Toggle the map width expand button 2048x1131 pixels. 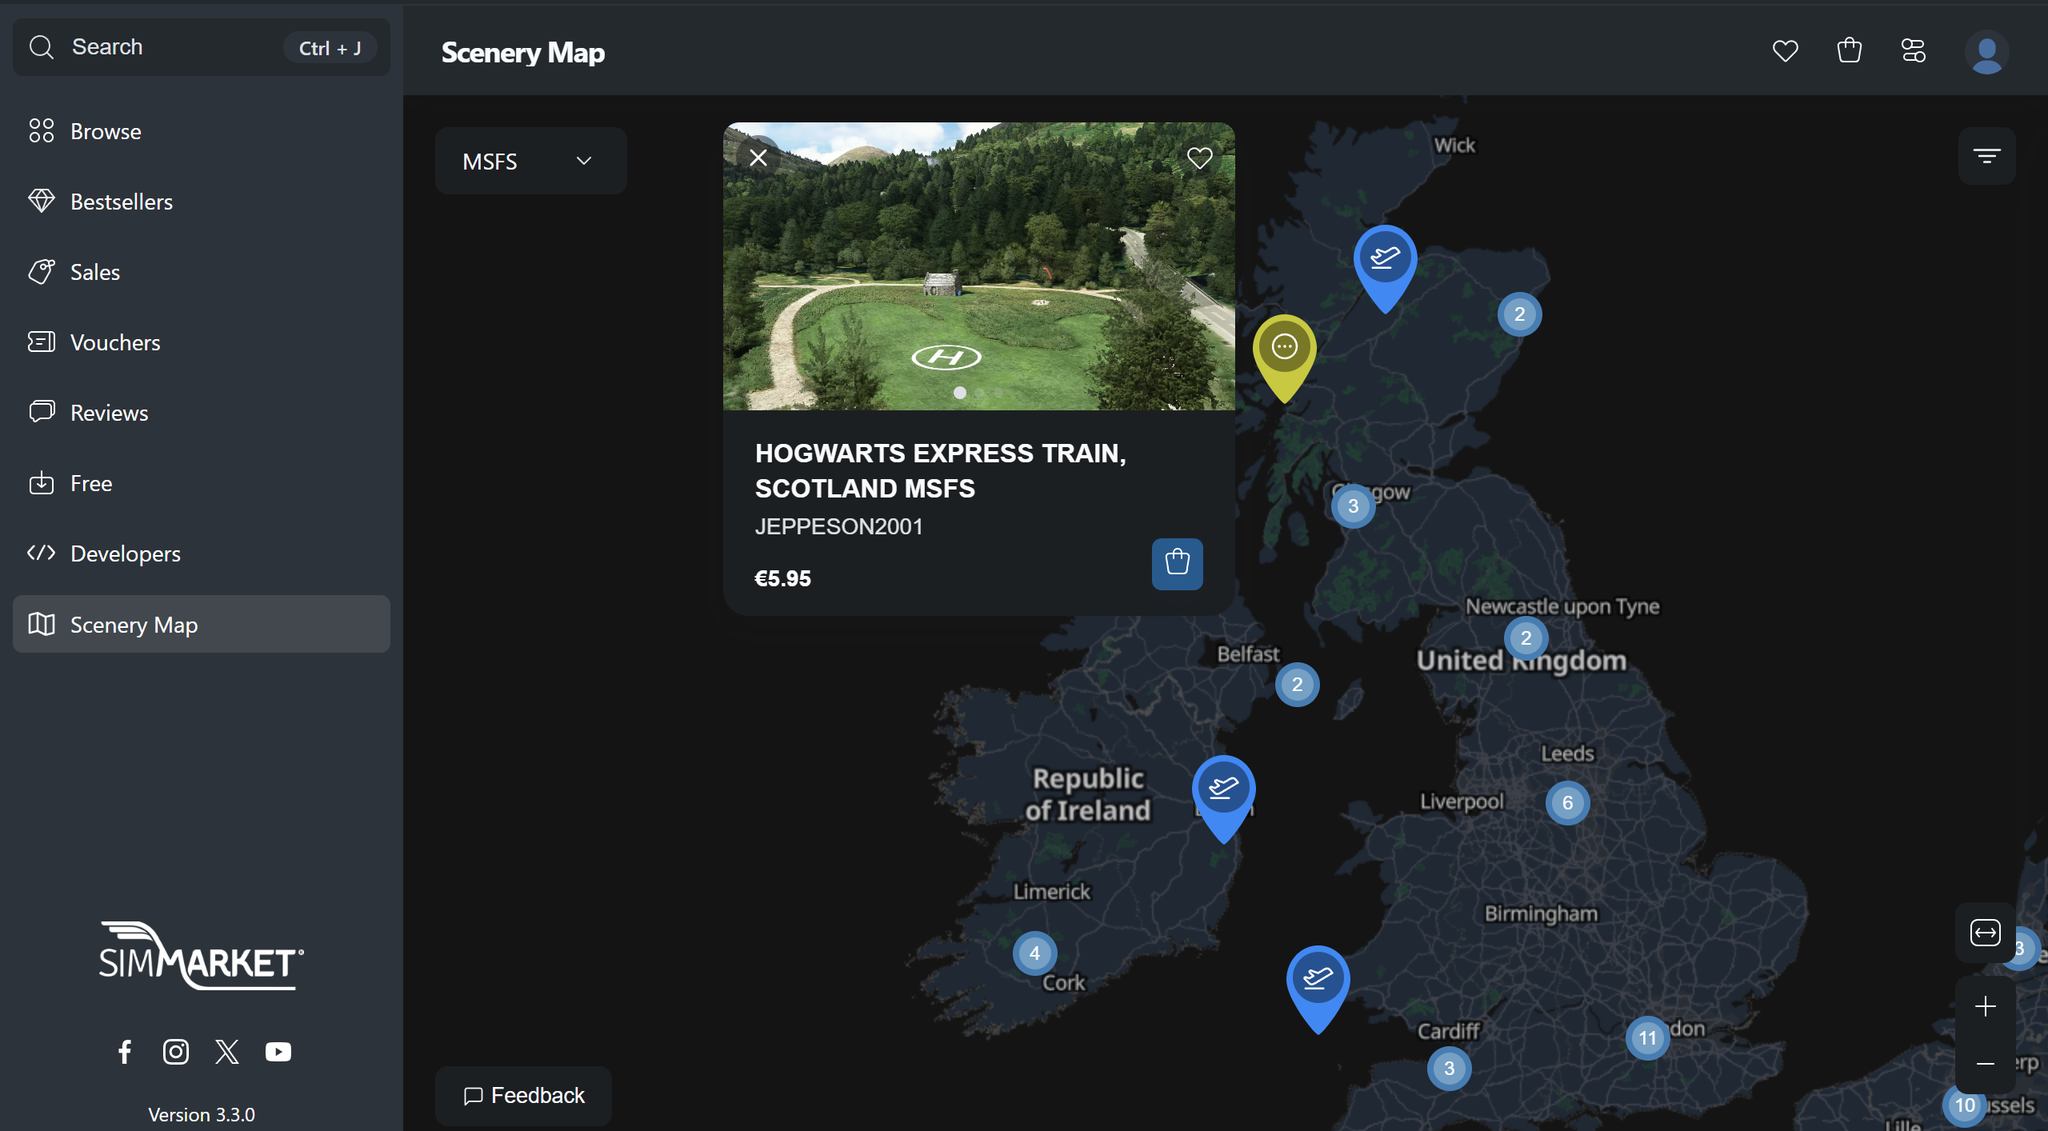click(x=1984, y=933)
